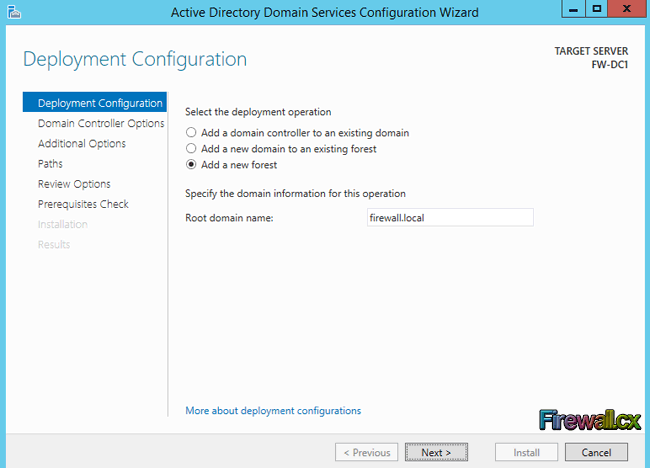The width and height of the screenshot is (650, 468).
Task: Click the Root domain name field
Action: [450, 218]
